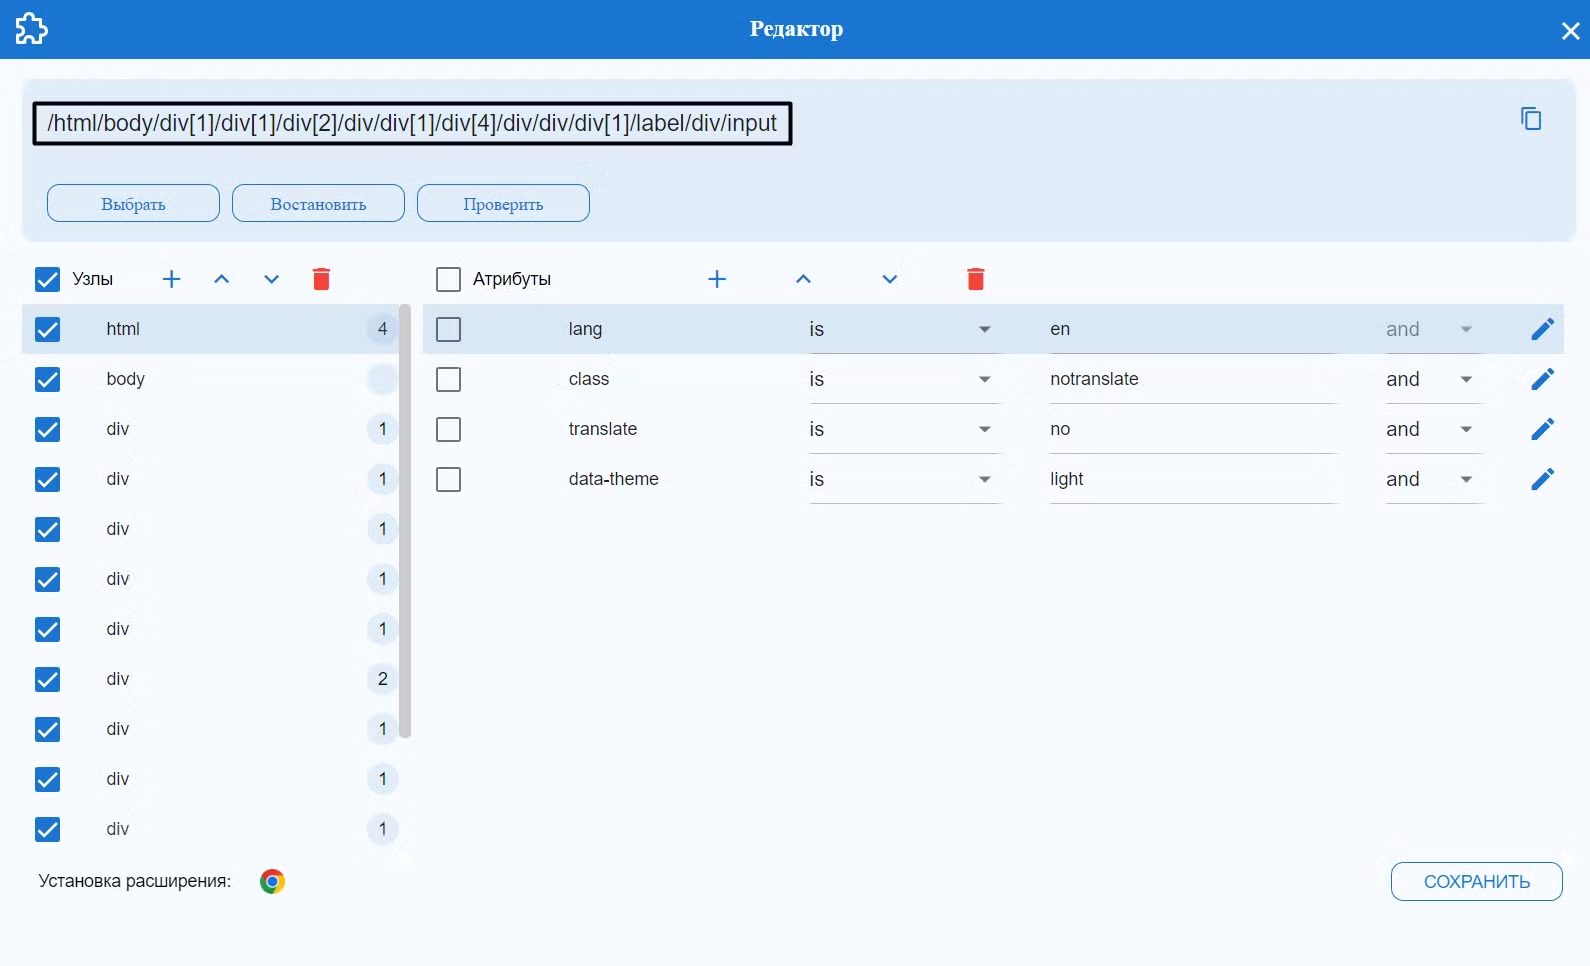The height and width of the screenshot is (966, 1590).
Task: Delete selected nodes with the Узлы trash icon
Action: [321, 279]
